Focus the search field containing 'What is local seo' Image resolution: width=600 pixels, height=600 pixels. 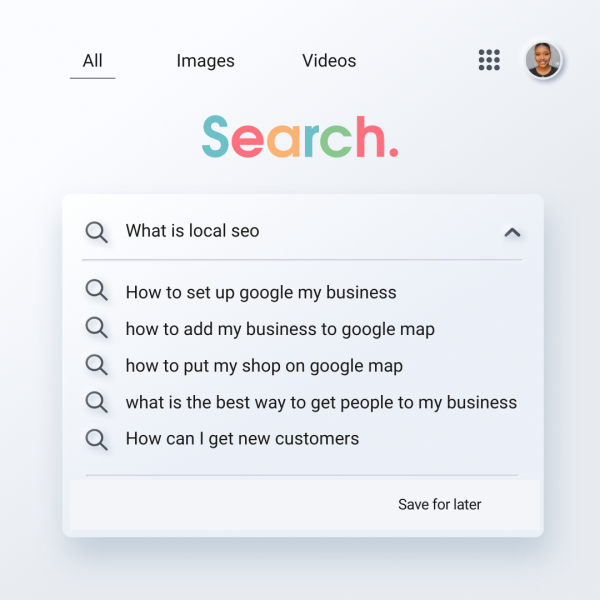coord(300,231)
